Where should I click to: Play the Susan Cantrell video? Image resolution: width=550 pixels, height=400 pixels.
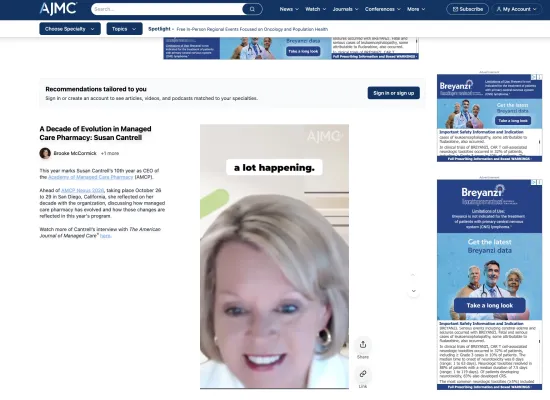point(274,256)
